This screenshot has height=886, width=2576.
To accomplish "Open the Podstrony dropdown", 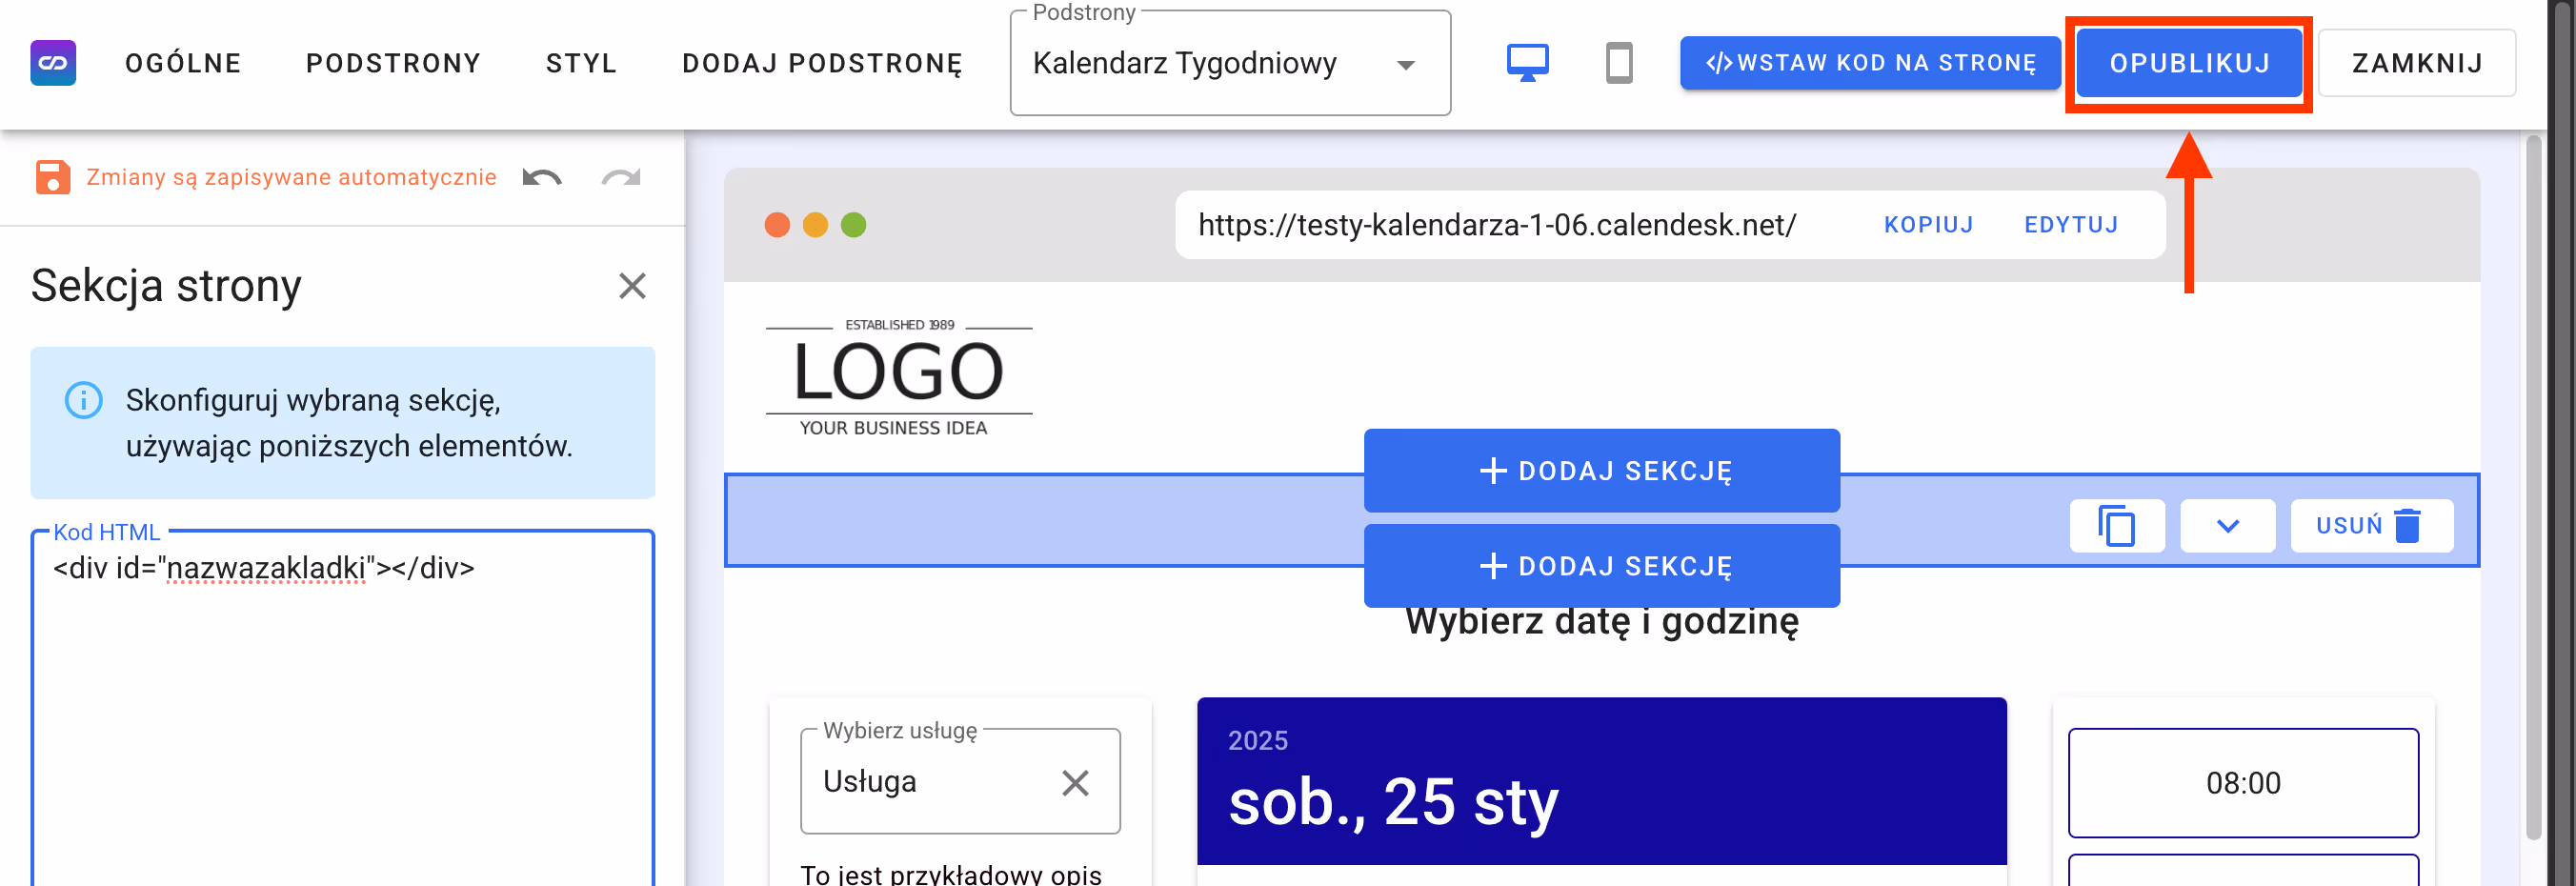I will pyautogui.click(x=1406, y=63).
